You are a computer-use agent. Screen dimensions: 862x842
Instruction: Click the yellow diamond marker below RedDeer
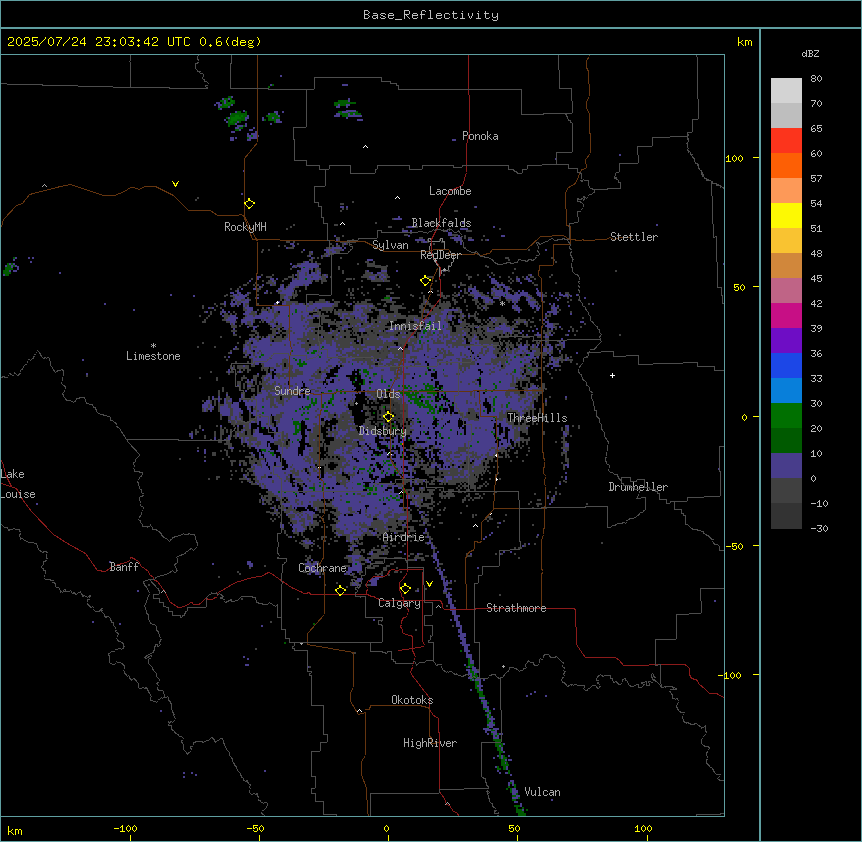[426, 281]
